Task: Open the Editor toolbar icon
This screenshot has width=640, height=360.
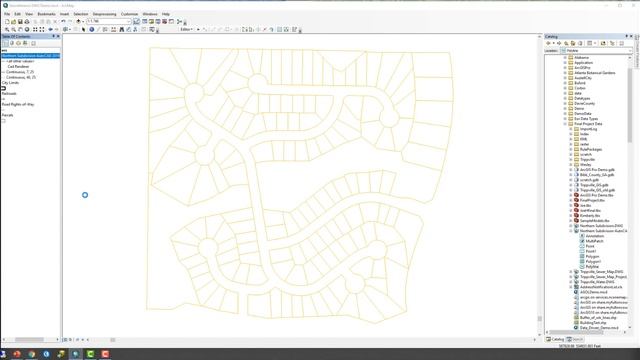Action: 136,22
